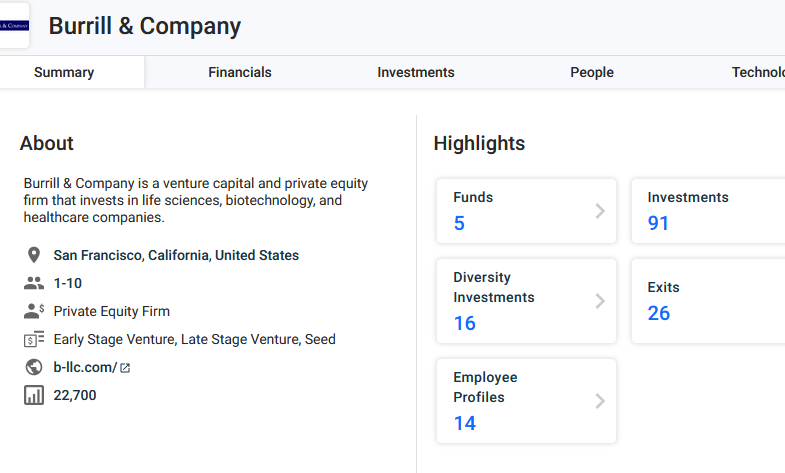Open the b-llc.com/ website link

coord(85,367)
